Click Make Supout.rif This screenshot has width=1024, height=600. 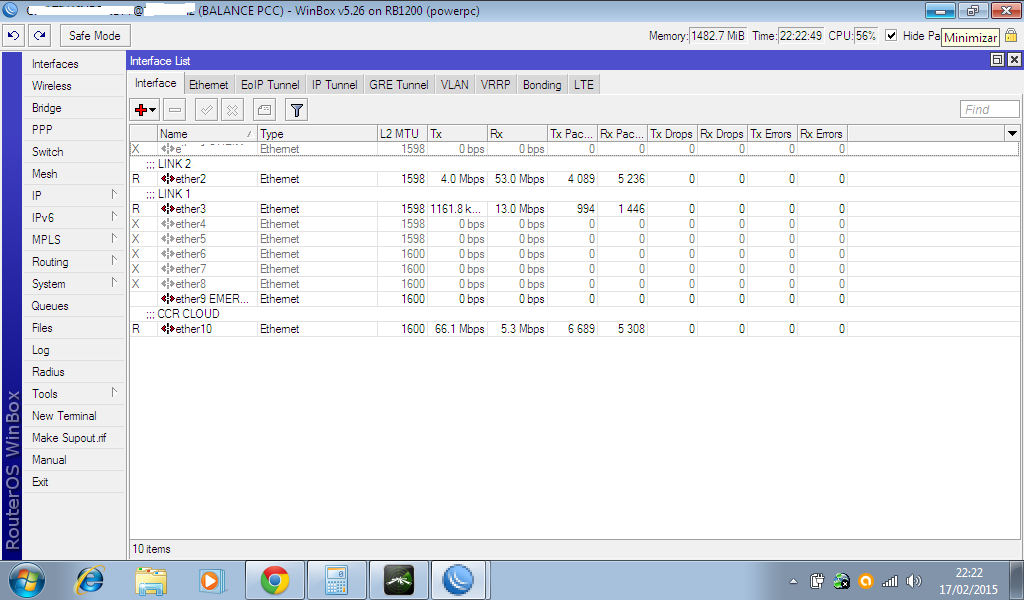74,438
